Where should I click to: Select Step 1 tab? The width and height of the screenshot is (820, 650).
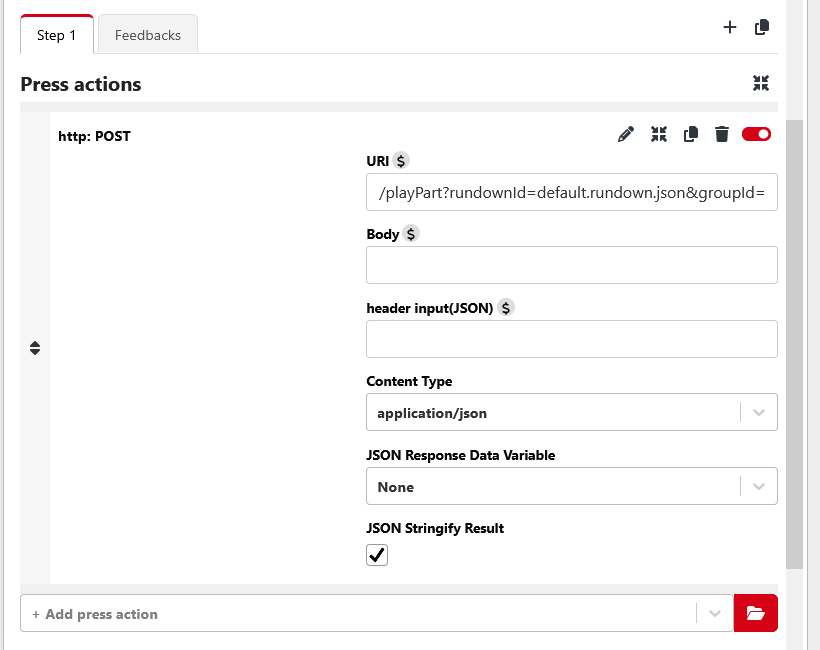coord(56,35)
